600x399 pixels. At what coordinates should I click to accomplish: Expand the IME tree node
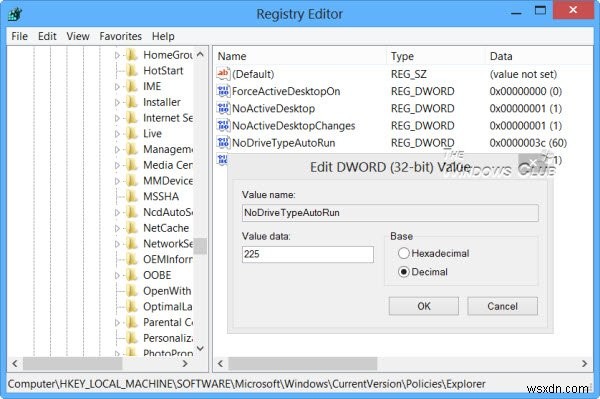117,87
